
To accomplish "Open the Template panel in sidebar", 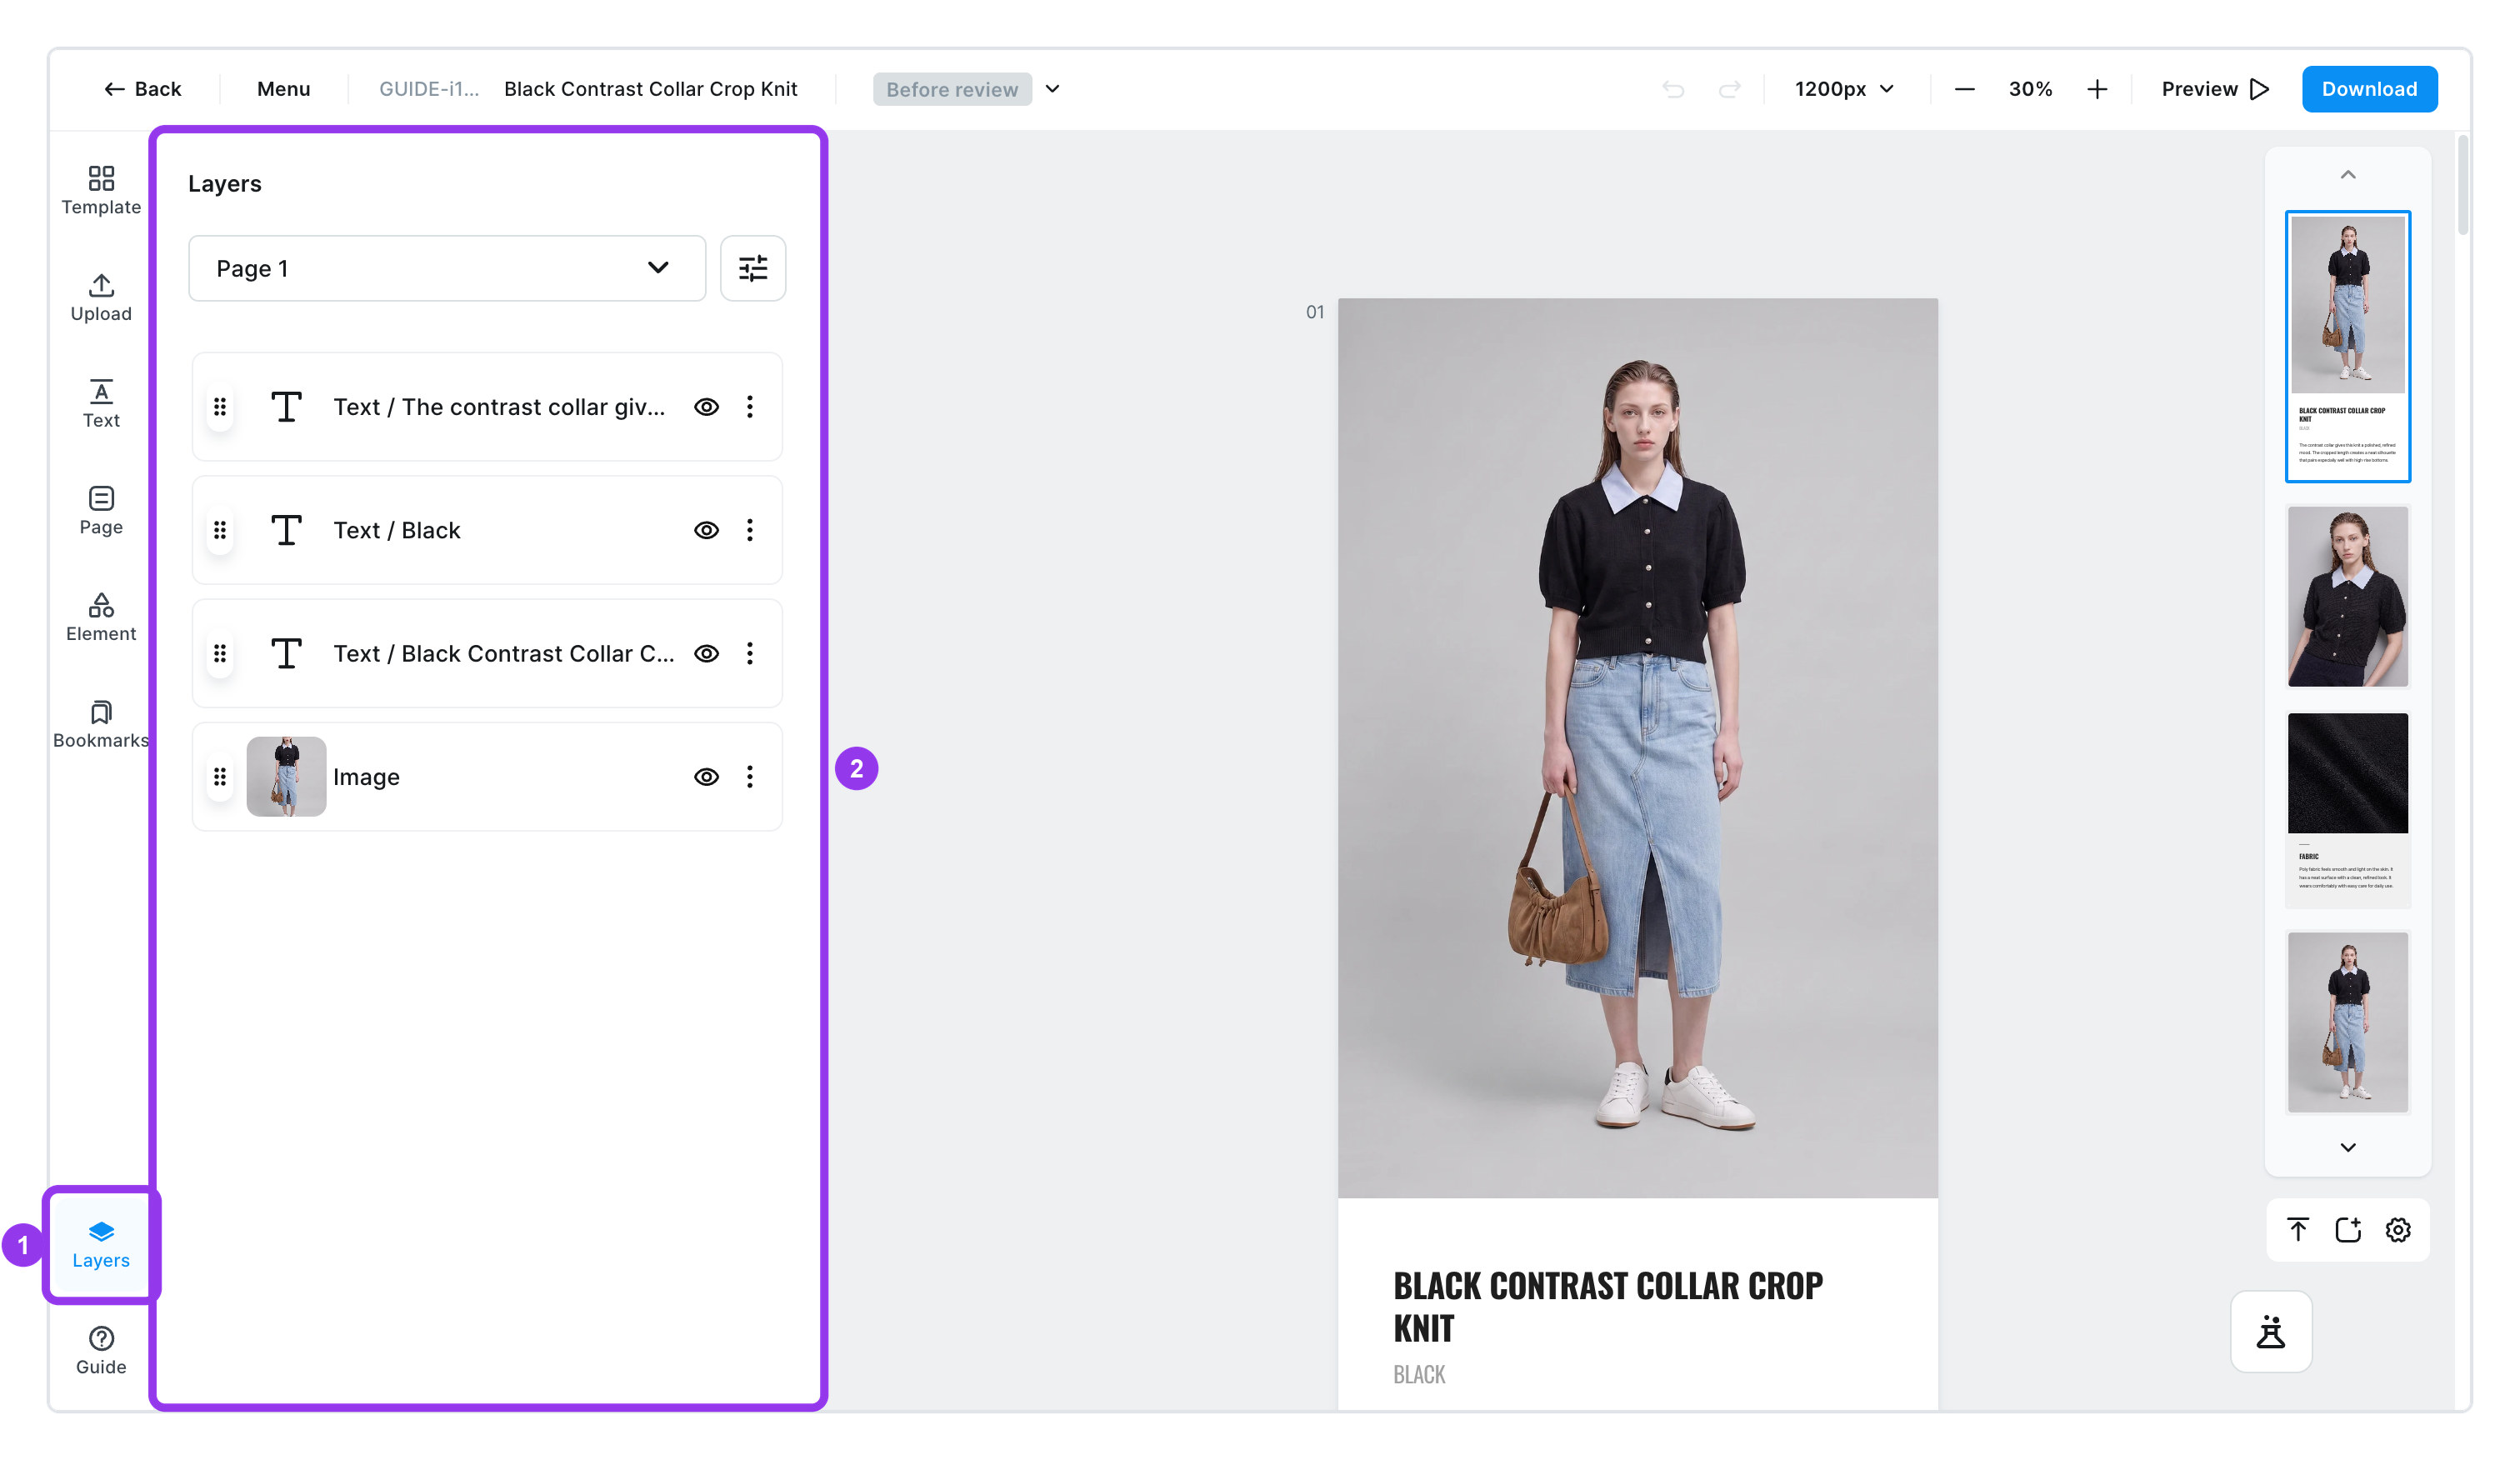I will tap(101, 190).
